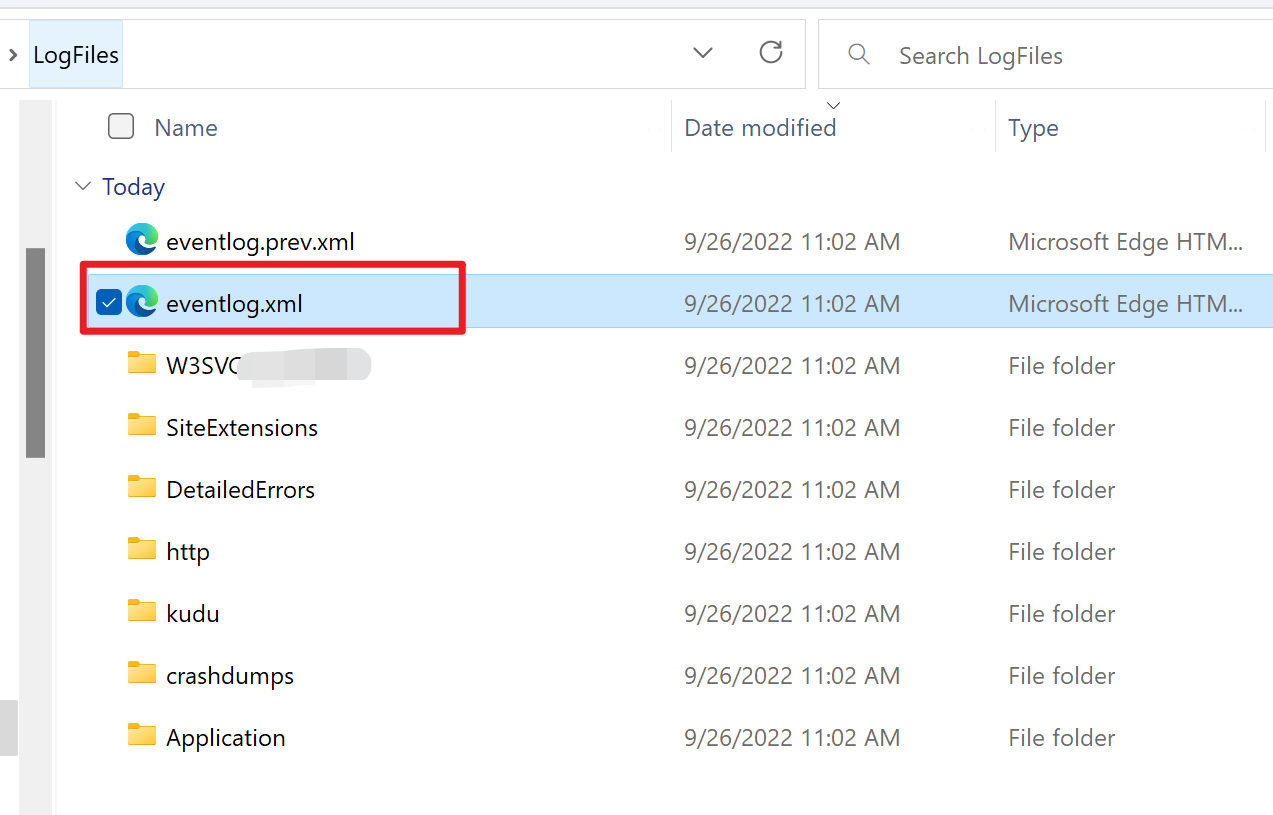Click the Edge icon beside eventlog.xml
Viewport: 1273px width, 815px height.
(142, 302)
